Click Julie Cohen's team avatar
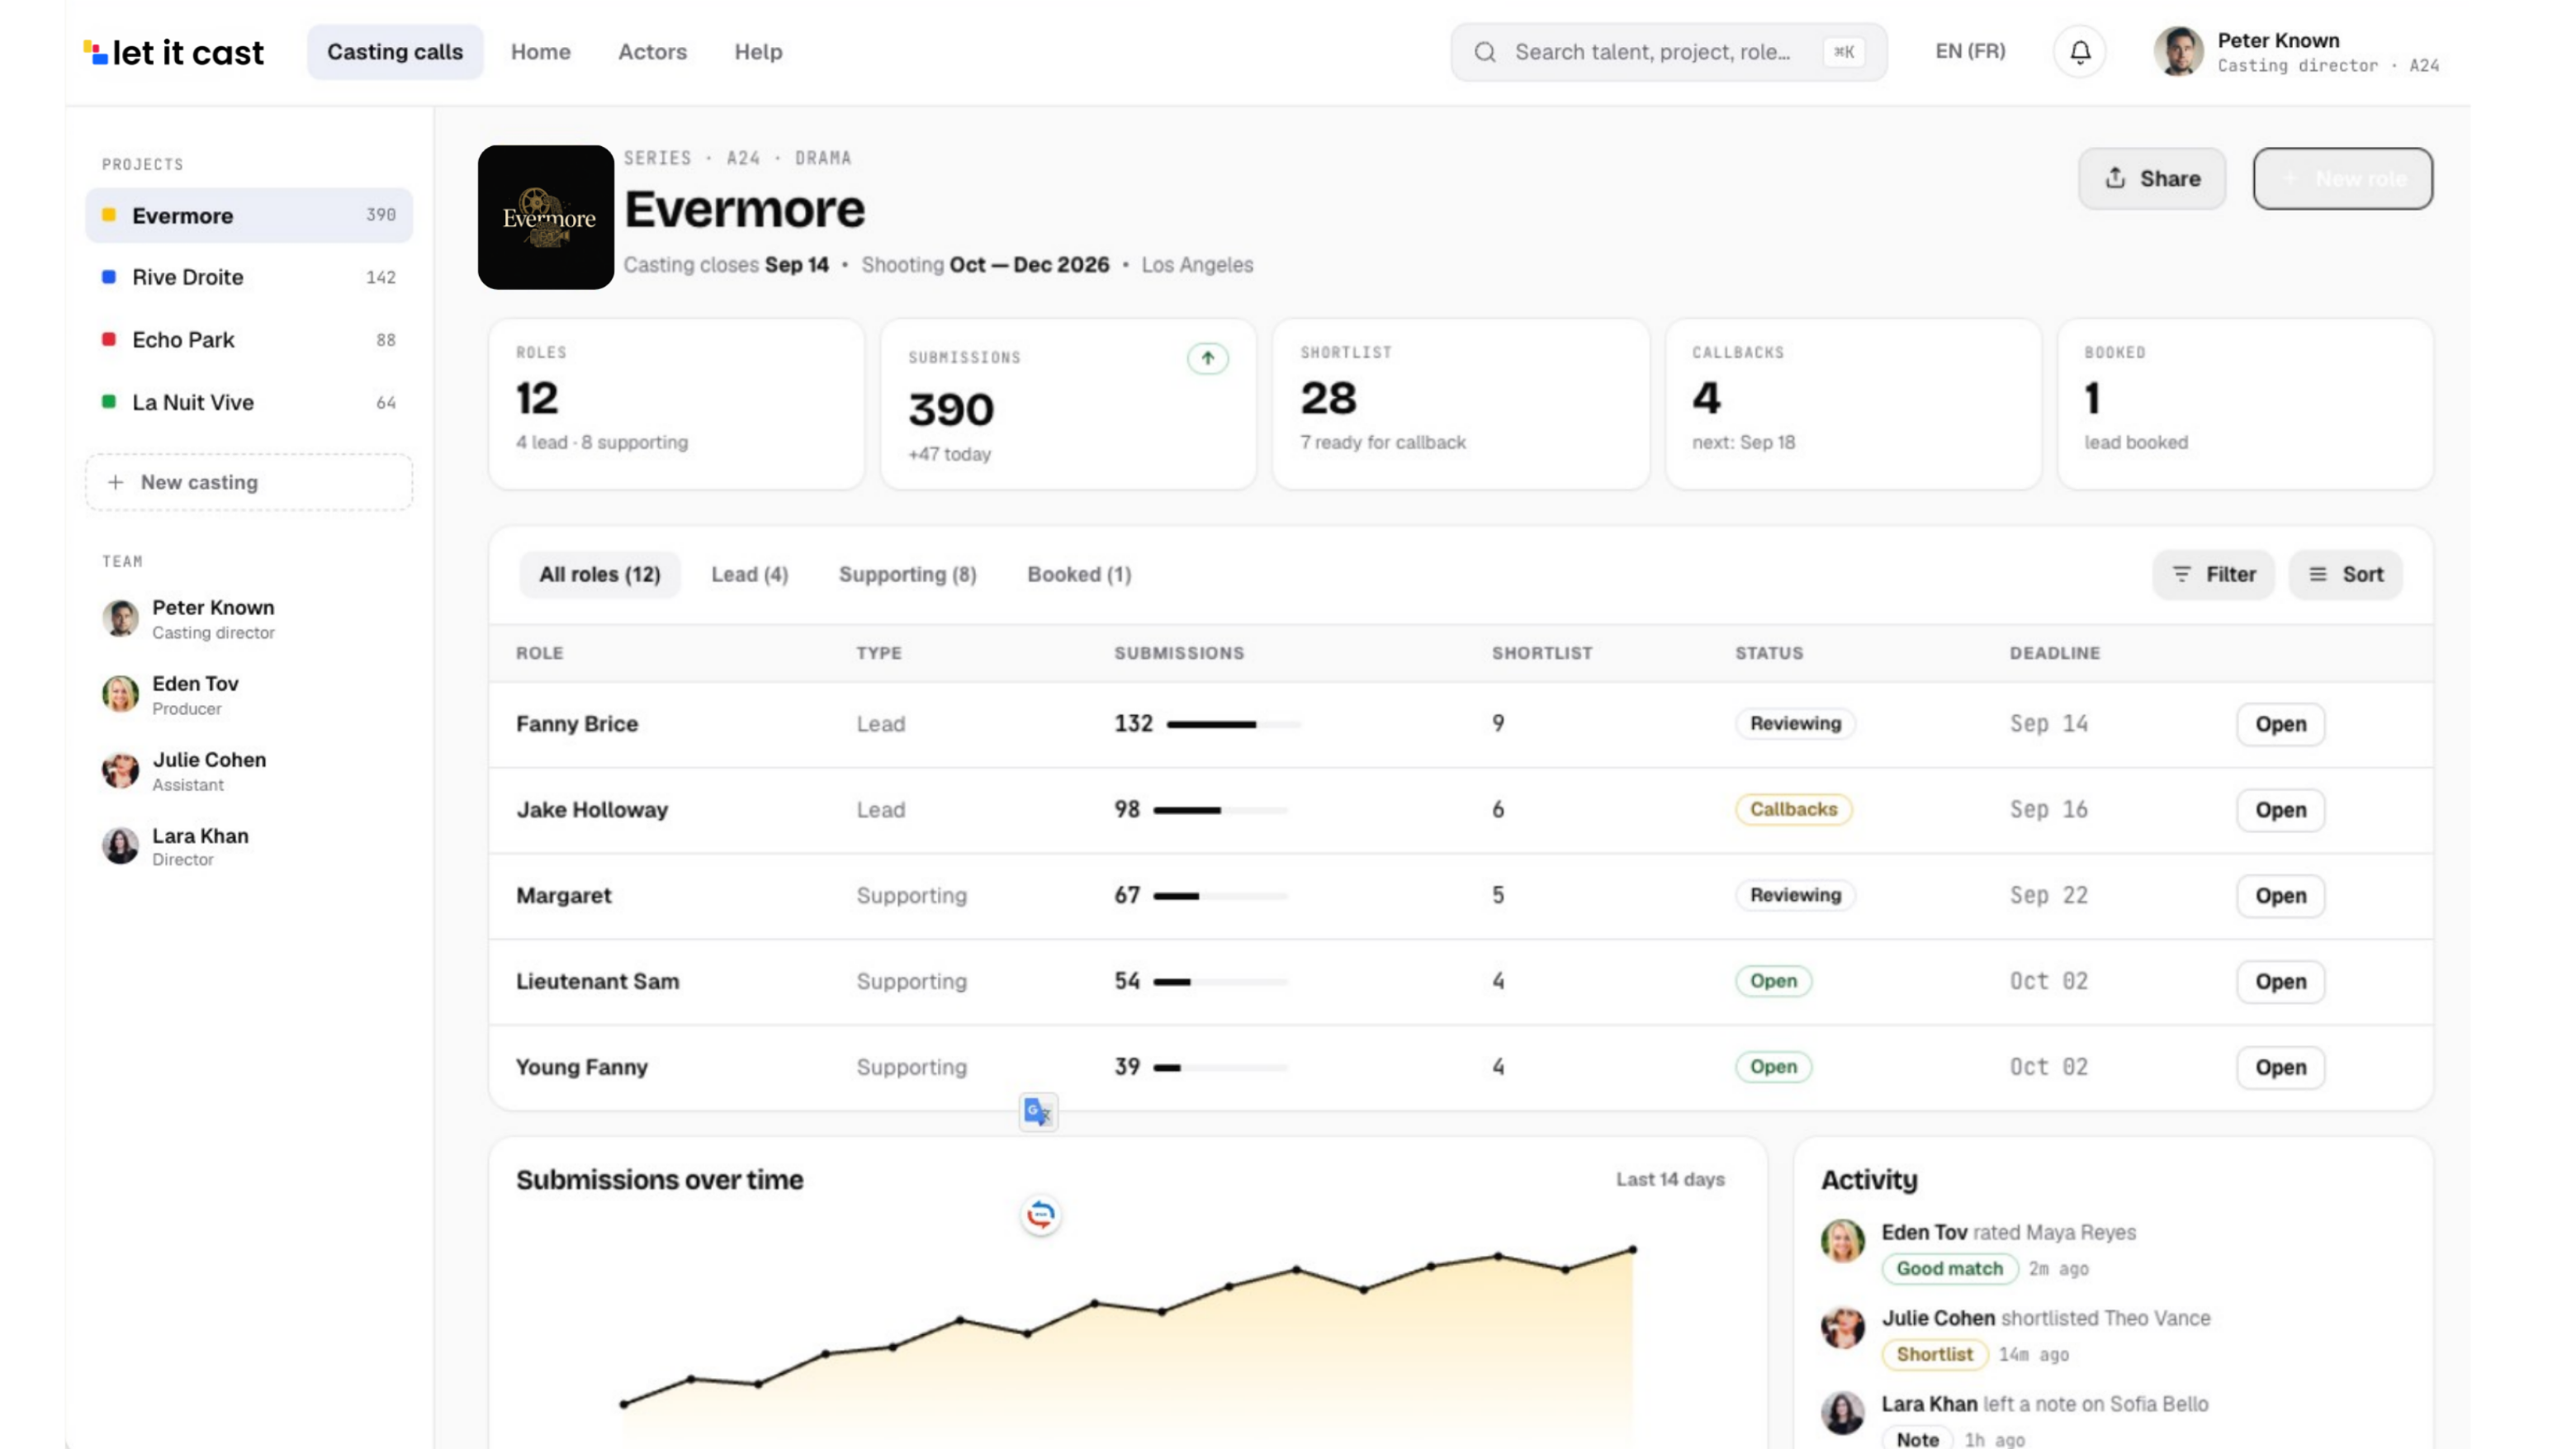This screenshot has height=1449, width=2576. pyautogui.click(x=120, y=770)
